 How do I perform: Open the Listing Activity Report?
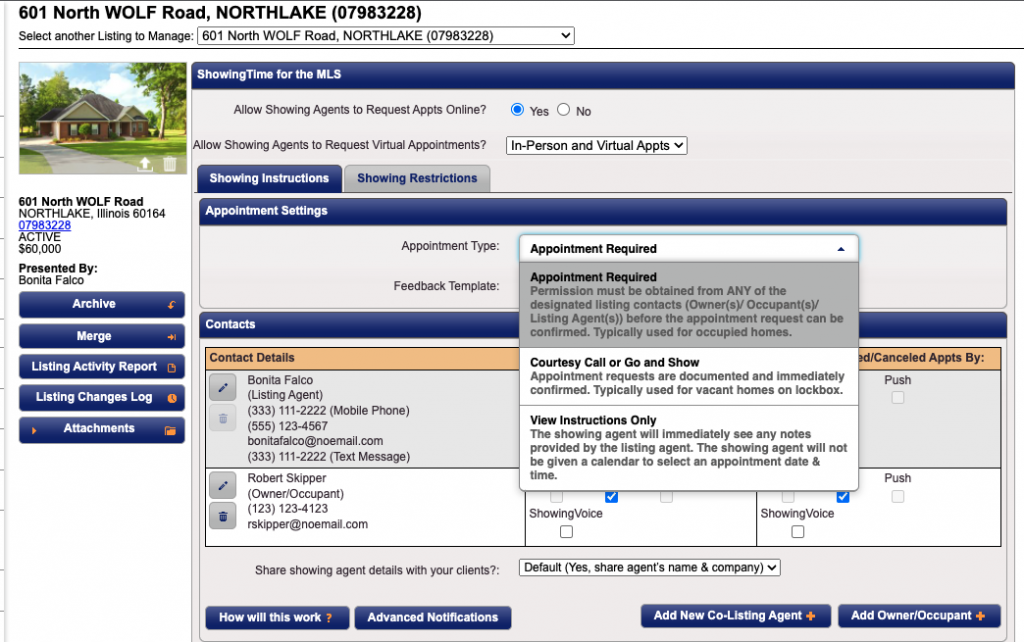click(102, 367)
